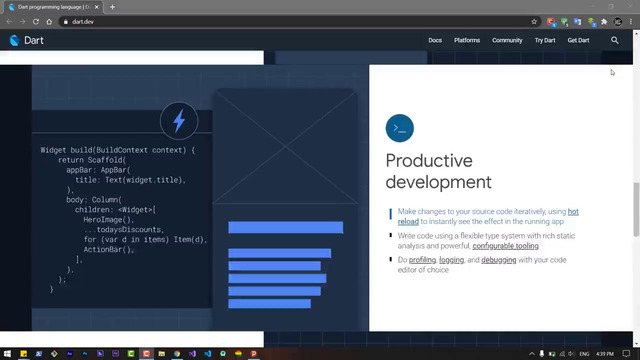The image size is (640, 360).
Task: Open Chrome three-dot menu
Action: [x=631, y=22]
